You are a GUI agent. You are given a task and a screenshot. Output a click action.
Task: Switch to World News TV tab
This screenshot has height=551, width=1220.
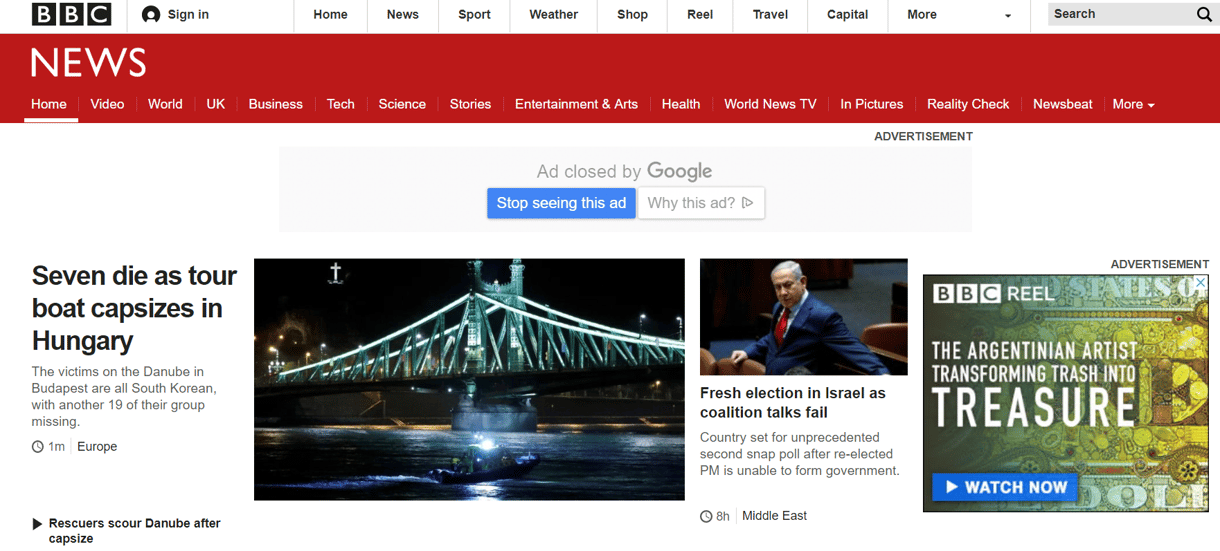pos(770,104)
